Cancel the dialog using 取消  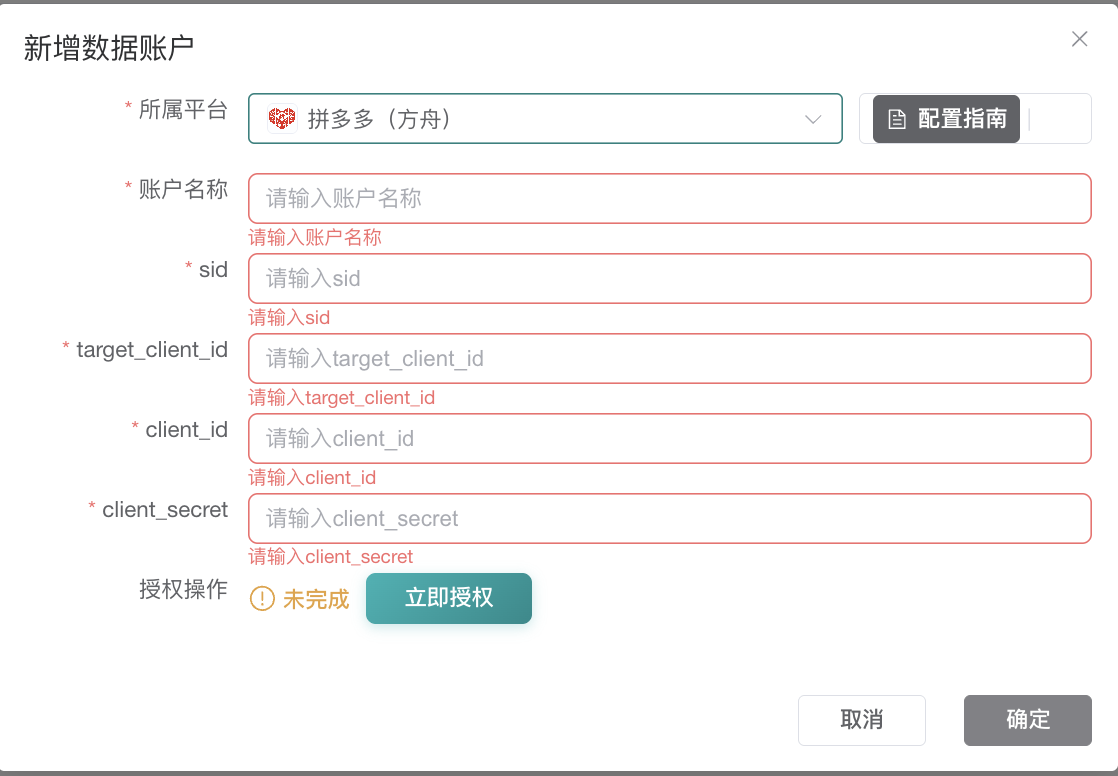(861, 720)
